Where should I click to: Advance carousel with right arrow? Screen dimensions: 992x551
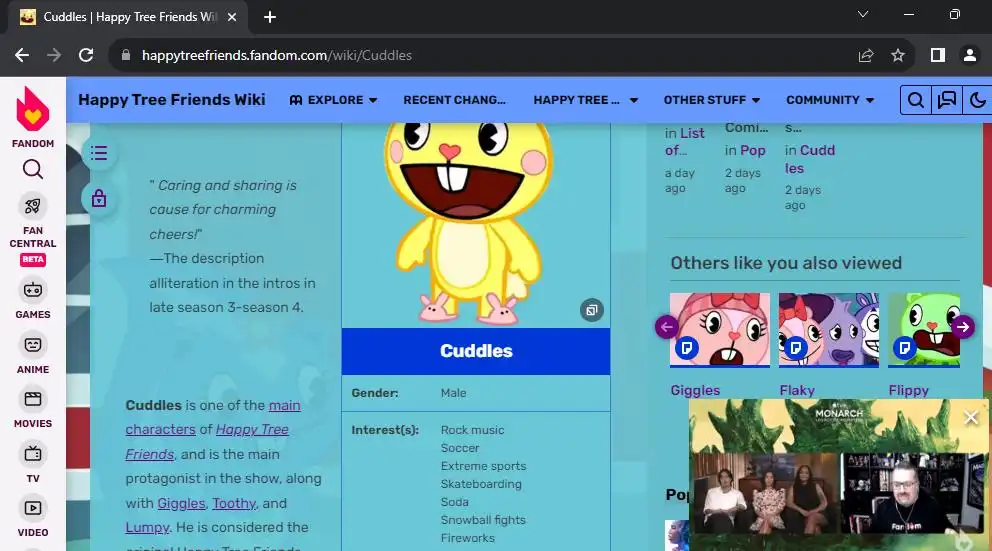(963, 327)
